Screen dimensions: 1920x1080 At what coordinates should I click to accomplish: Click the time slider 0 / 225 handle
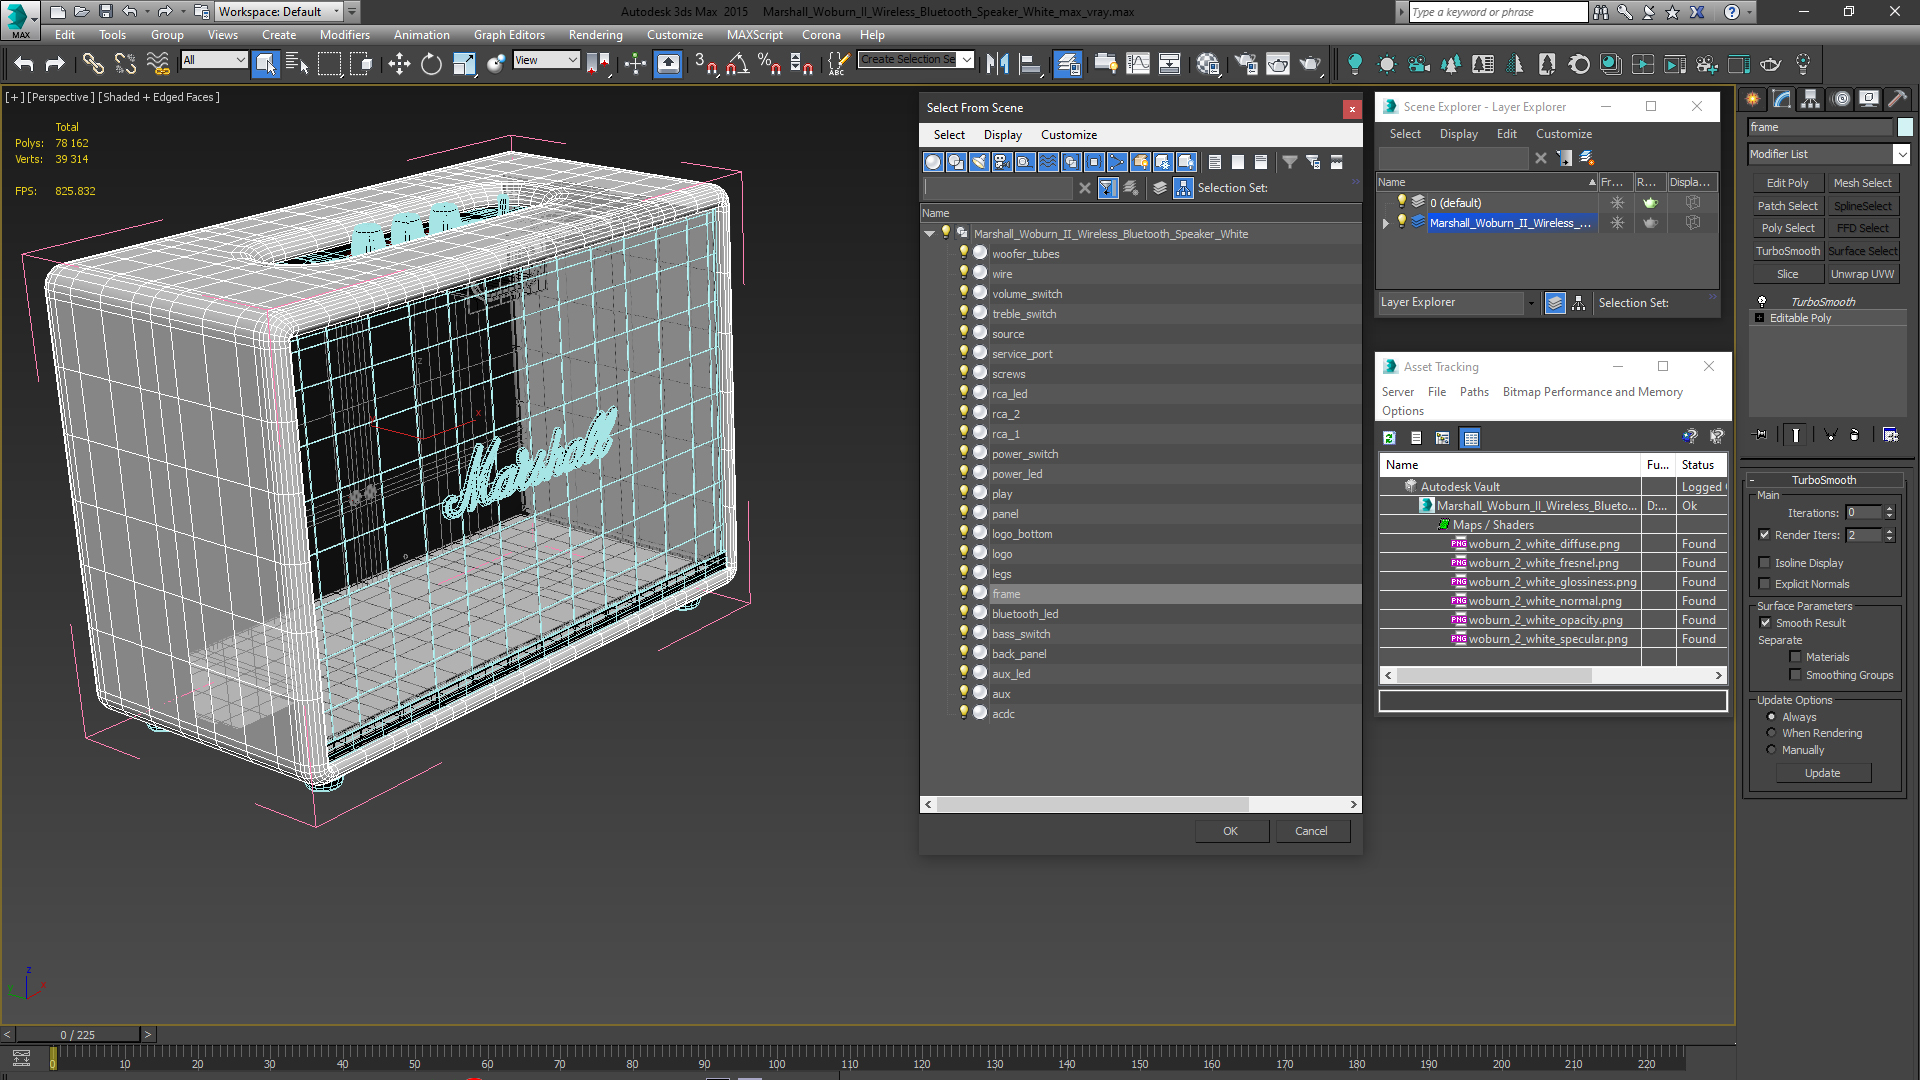tap(78, 1034)
